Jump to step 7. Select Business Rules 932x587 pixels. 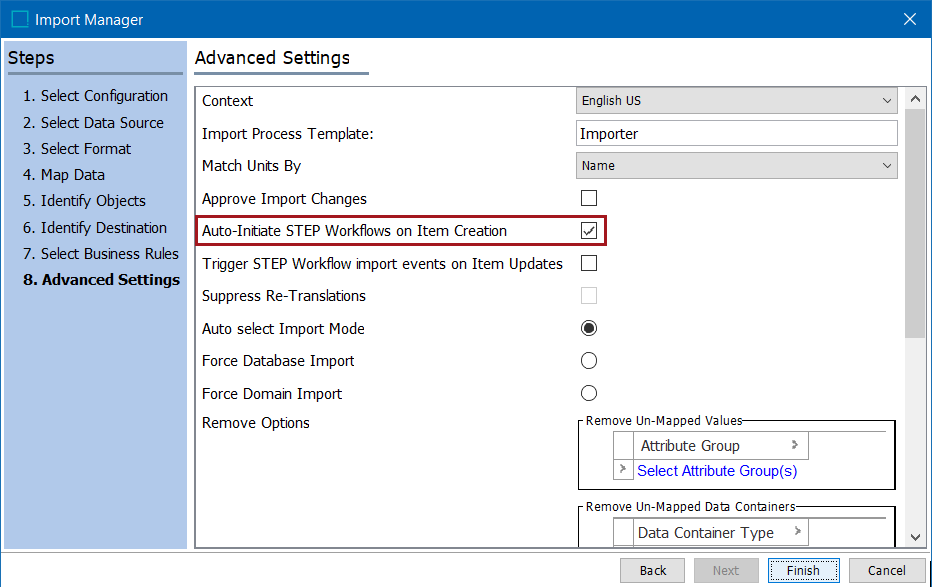[x=100, y=254]
